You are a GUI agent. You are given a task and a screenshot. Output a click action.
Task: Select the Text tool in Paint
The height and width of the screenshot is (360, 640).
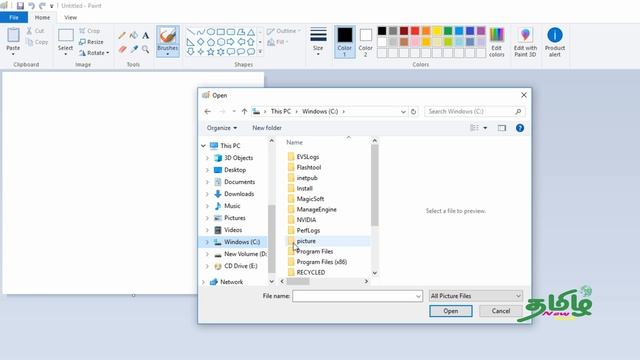pyautogui.click(x=146, y=36)
